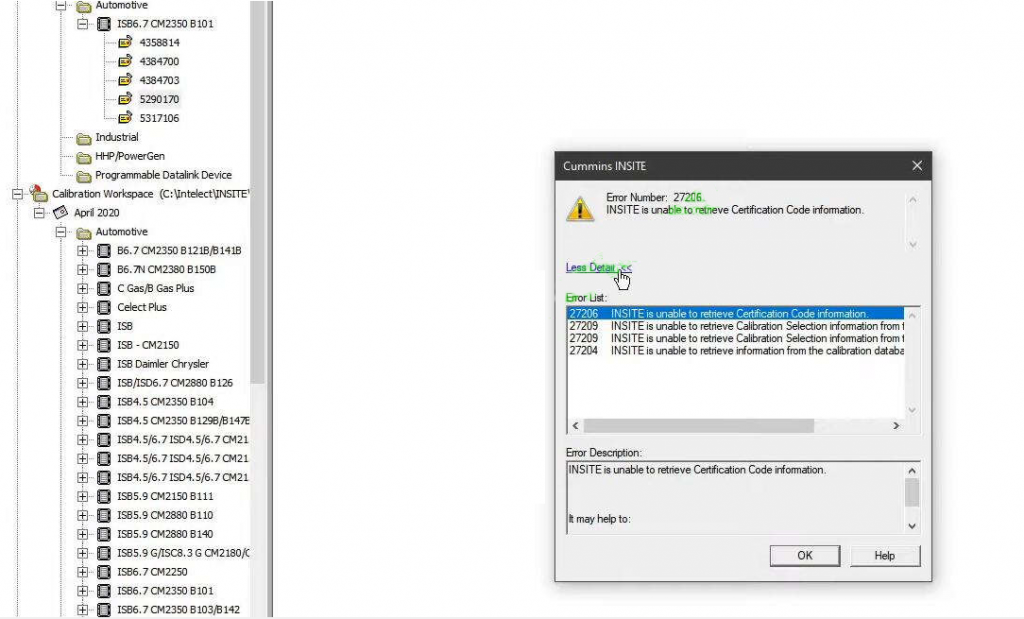The height and width of the screenshot is (619, 1024).
Task: Click the calibration icon beside 5317106
Action: pyautogui.click(x=125, y=118)
